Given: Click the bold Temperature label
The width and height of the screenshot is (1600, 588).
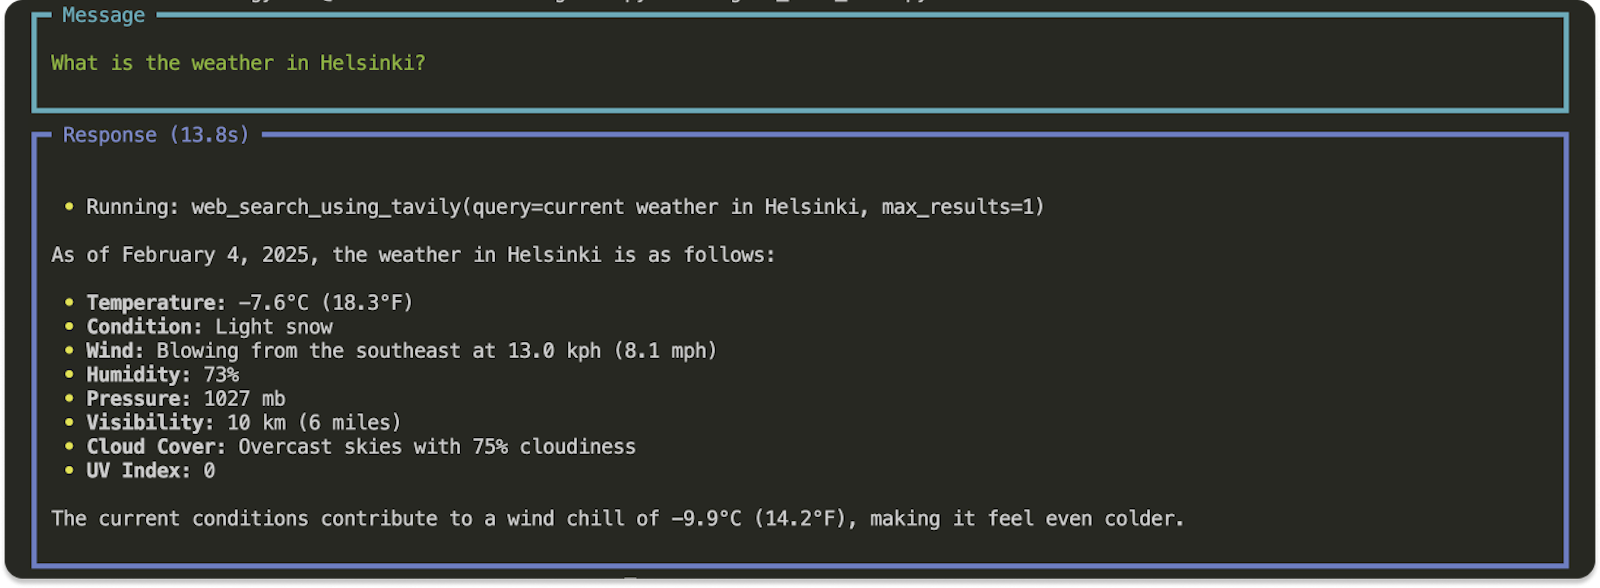Looking at the screenshot, I should [156, 303].
